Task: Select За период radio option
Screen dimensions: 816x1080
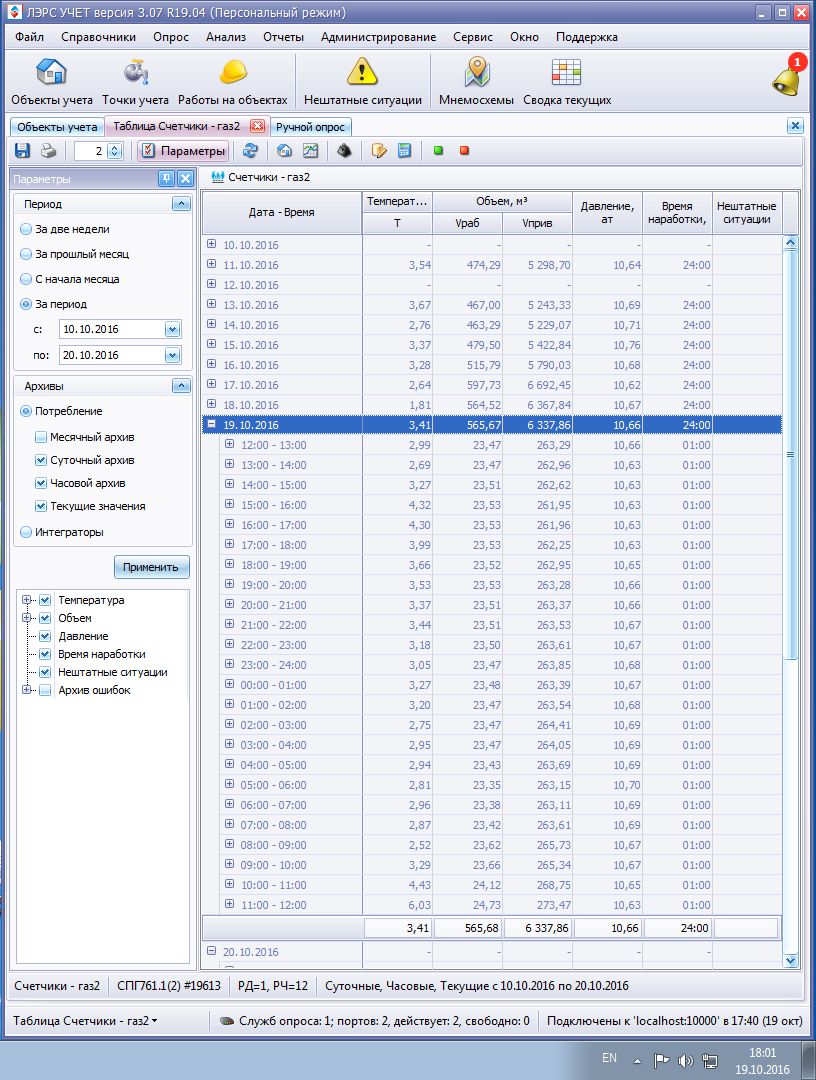Action: pos(53,304)
